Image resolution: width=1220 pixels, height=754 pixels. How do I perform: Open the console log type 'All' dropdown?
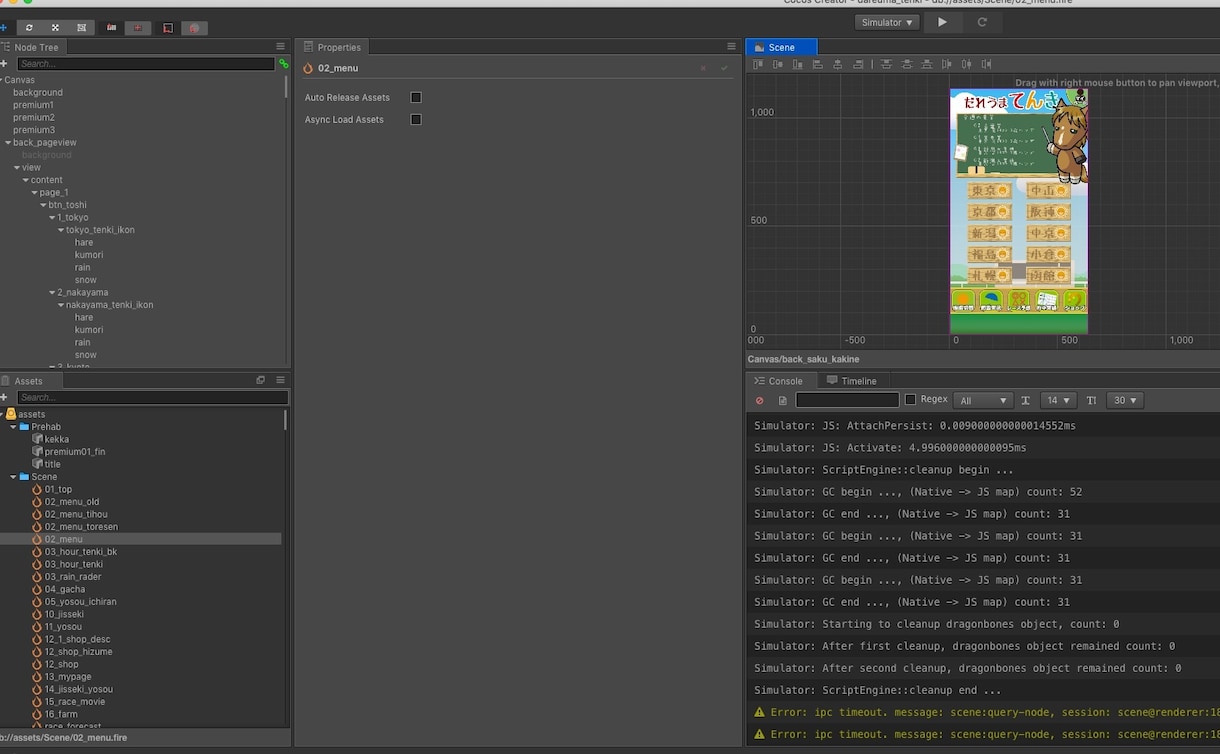click(983, 400)
